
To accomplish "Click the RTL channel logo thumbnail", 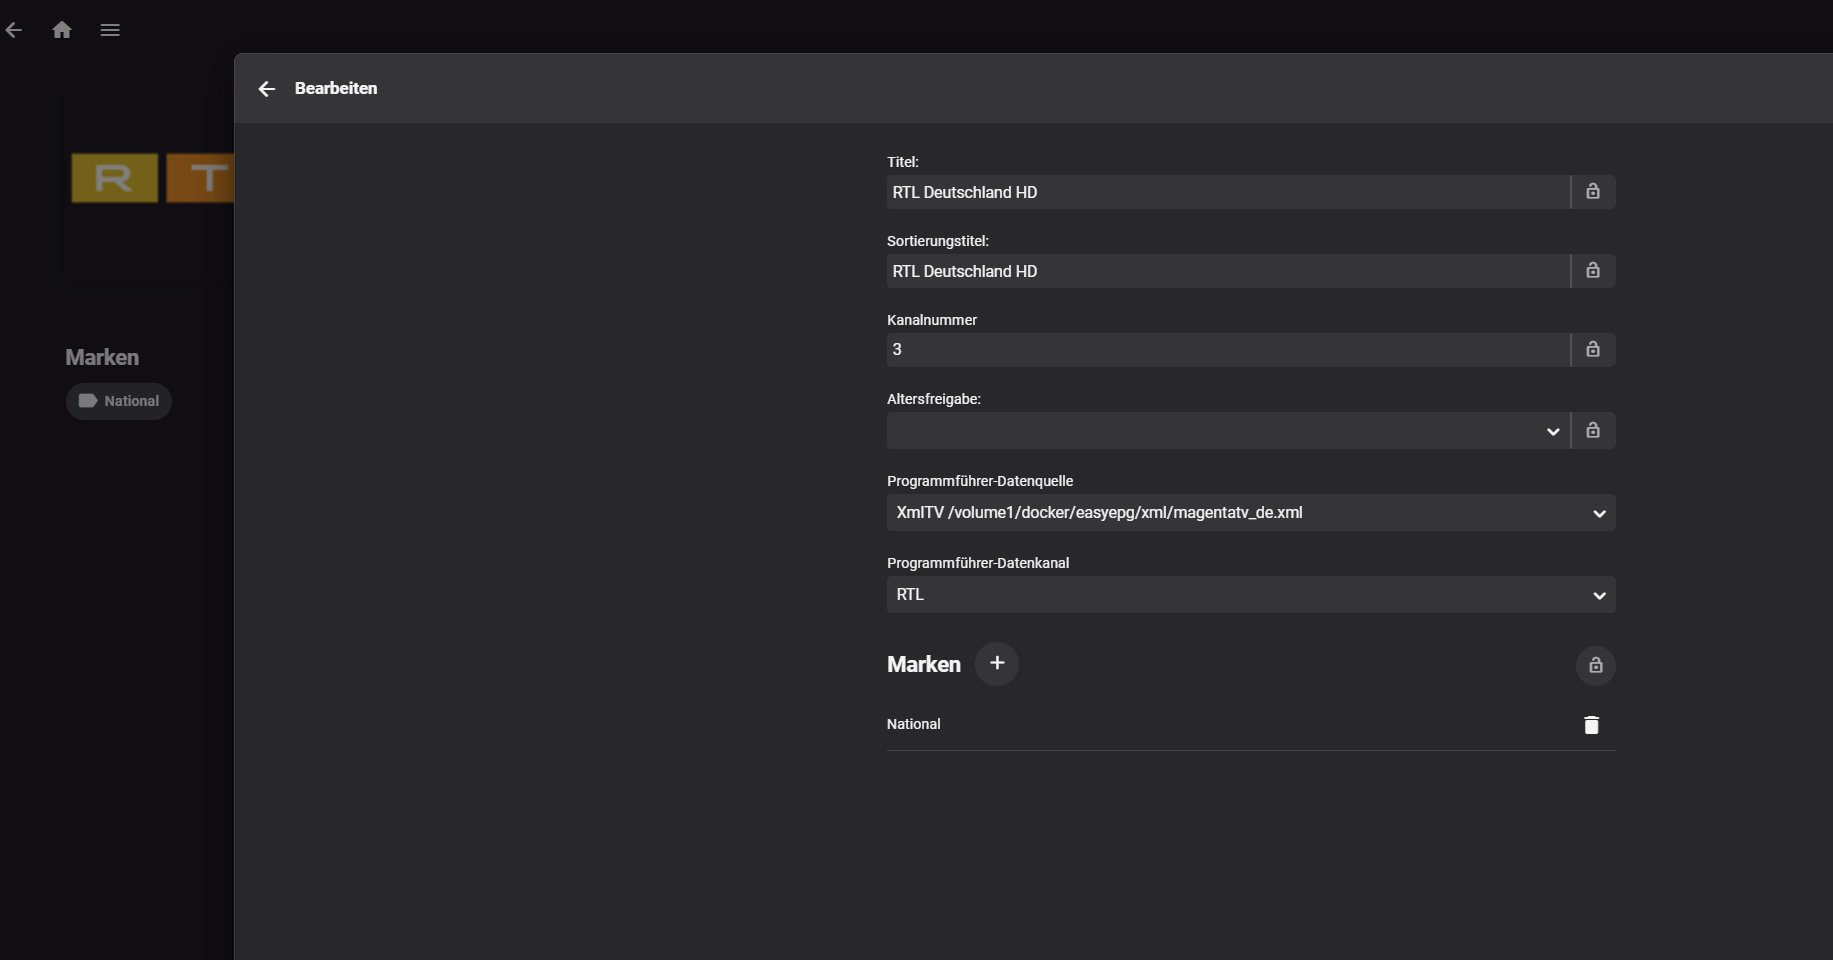I will [152, 178].
